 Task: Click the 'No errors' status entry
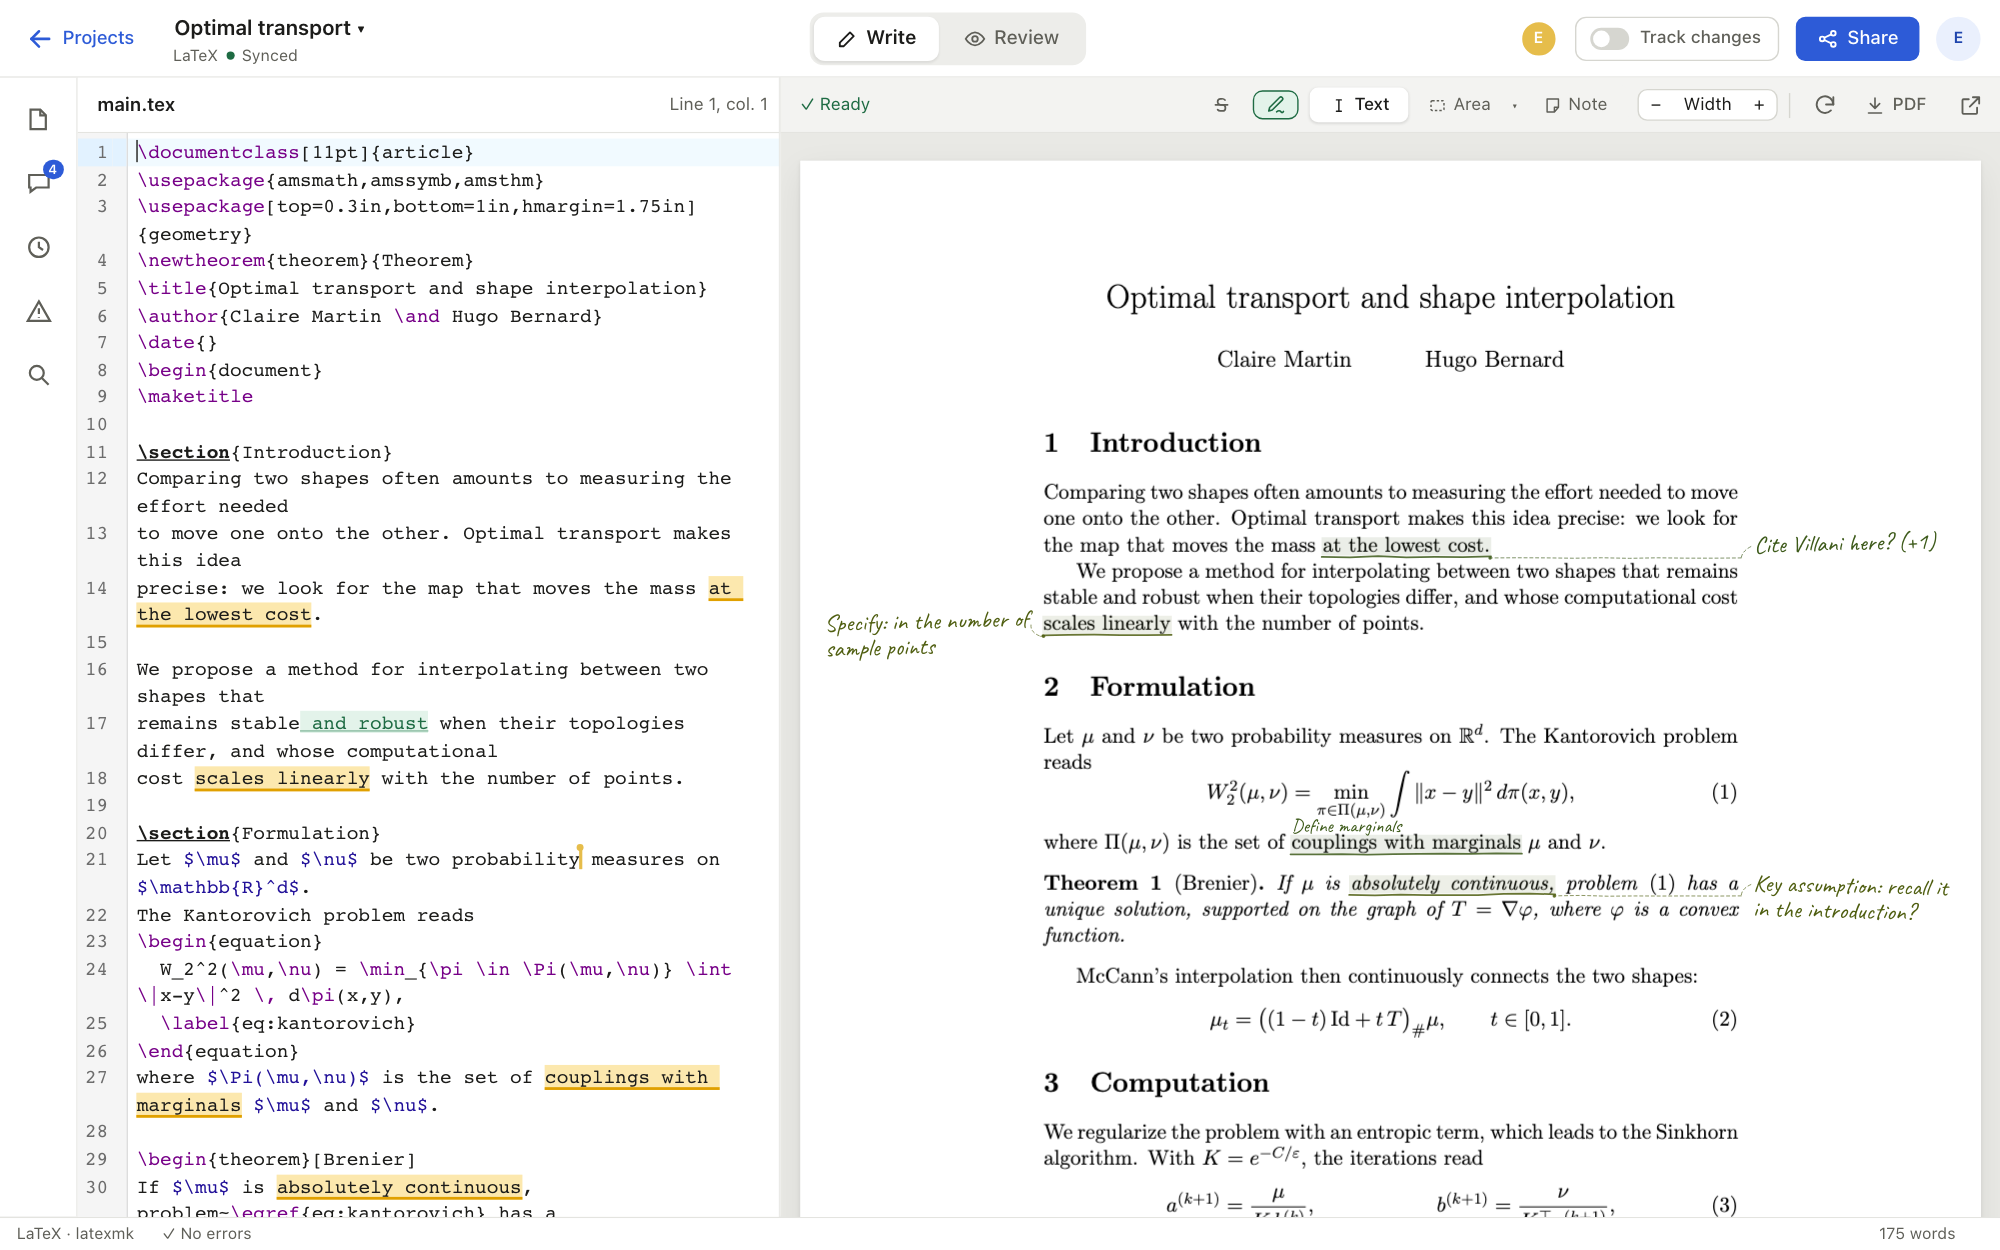pyautogui.click(x=207, y=1234)
